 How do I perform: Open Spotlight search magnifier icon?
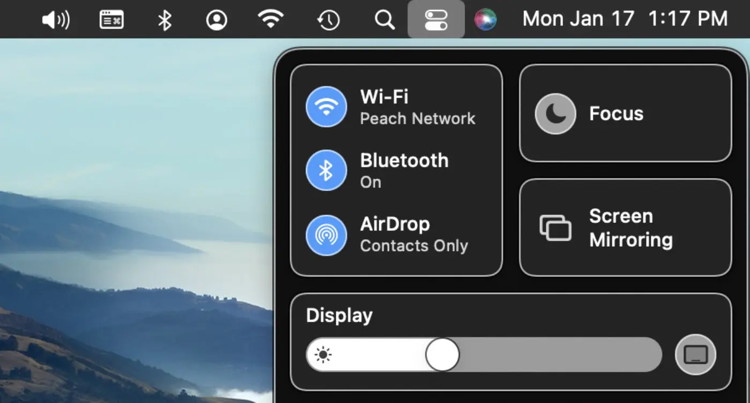[x=385, y=20]
